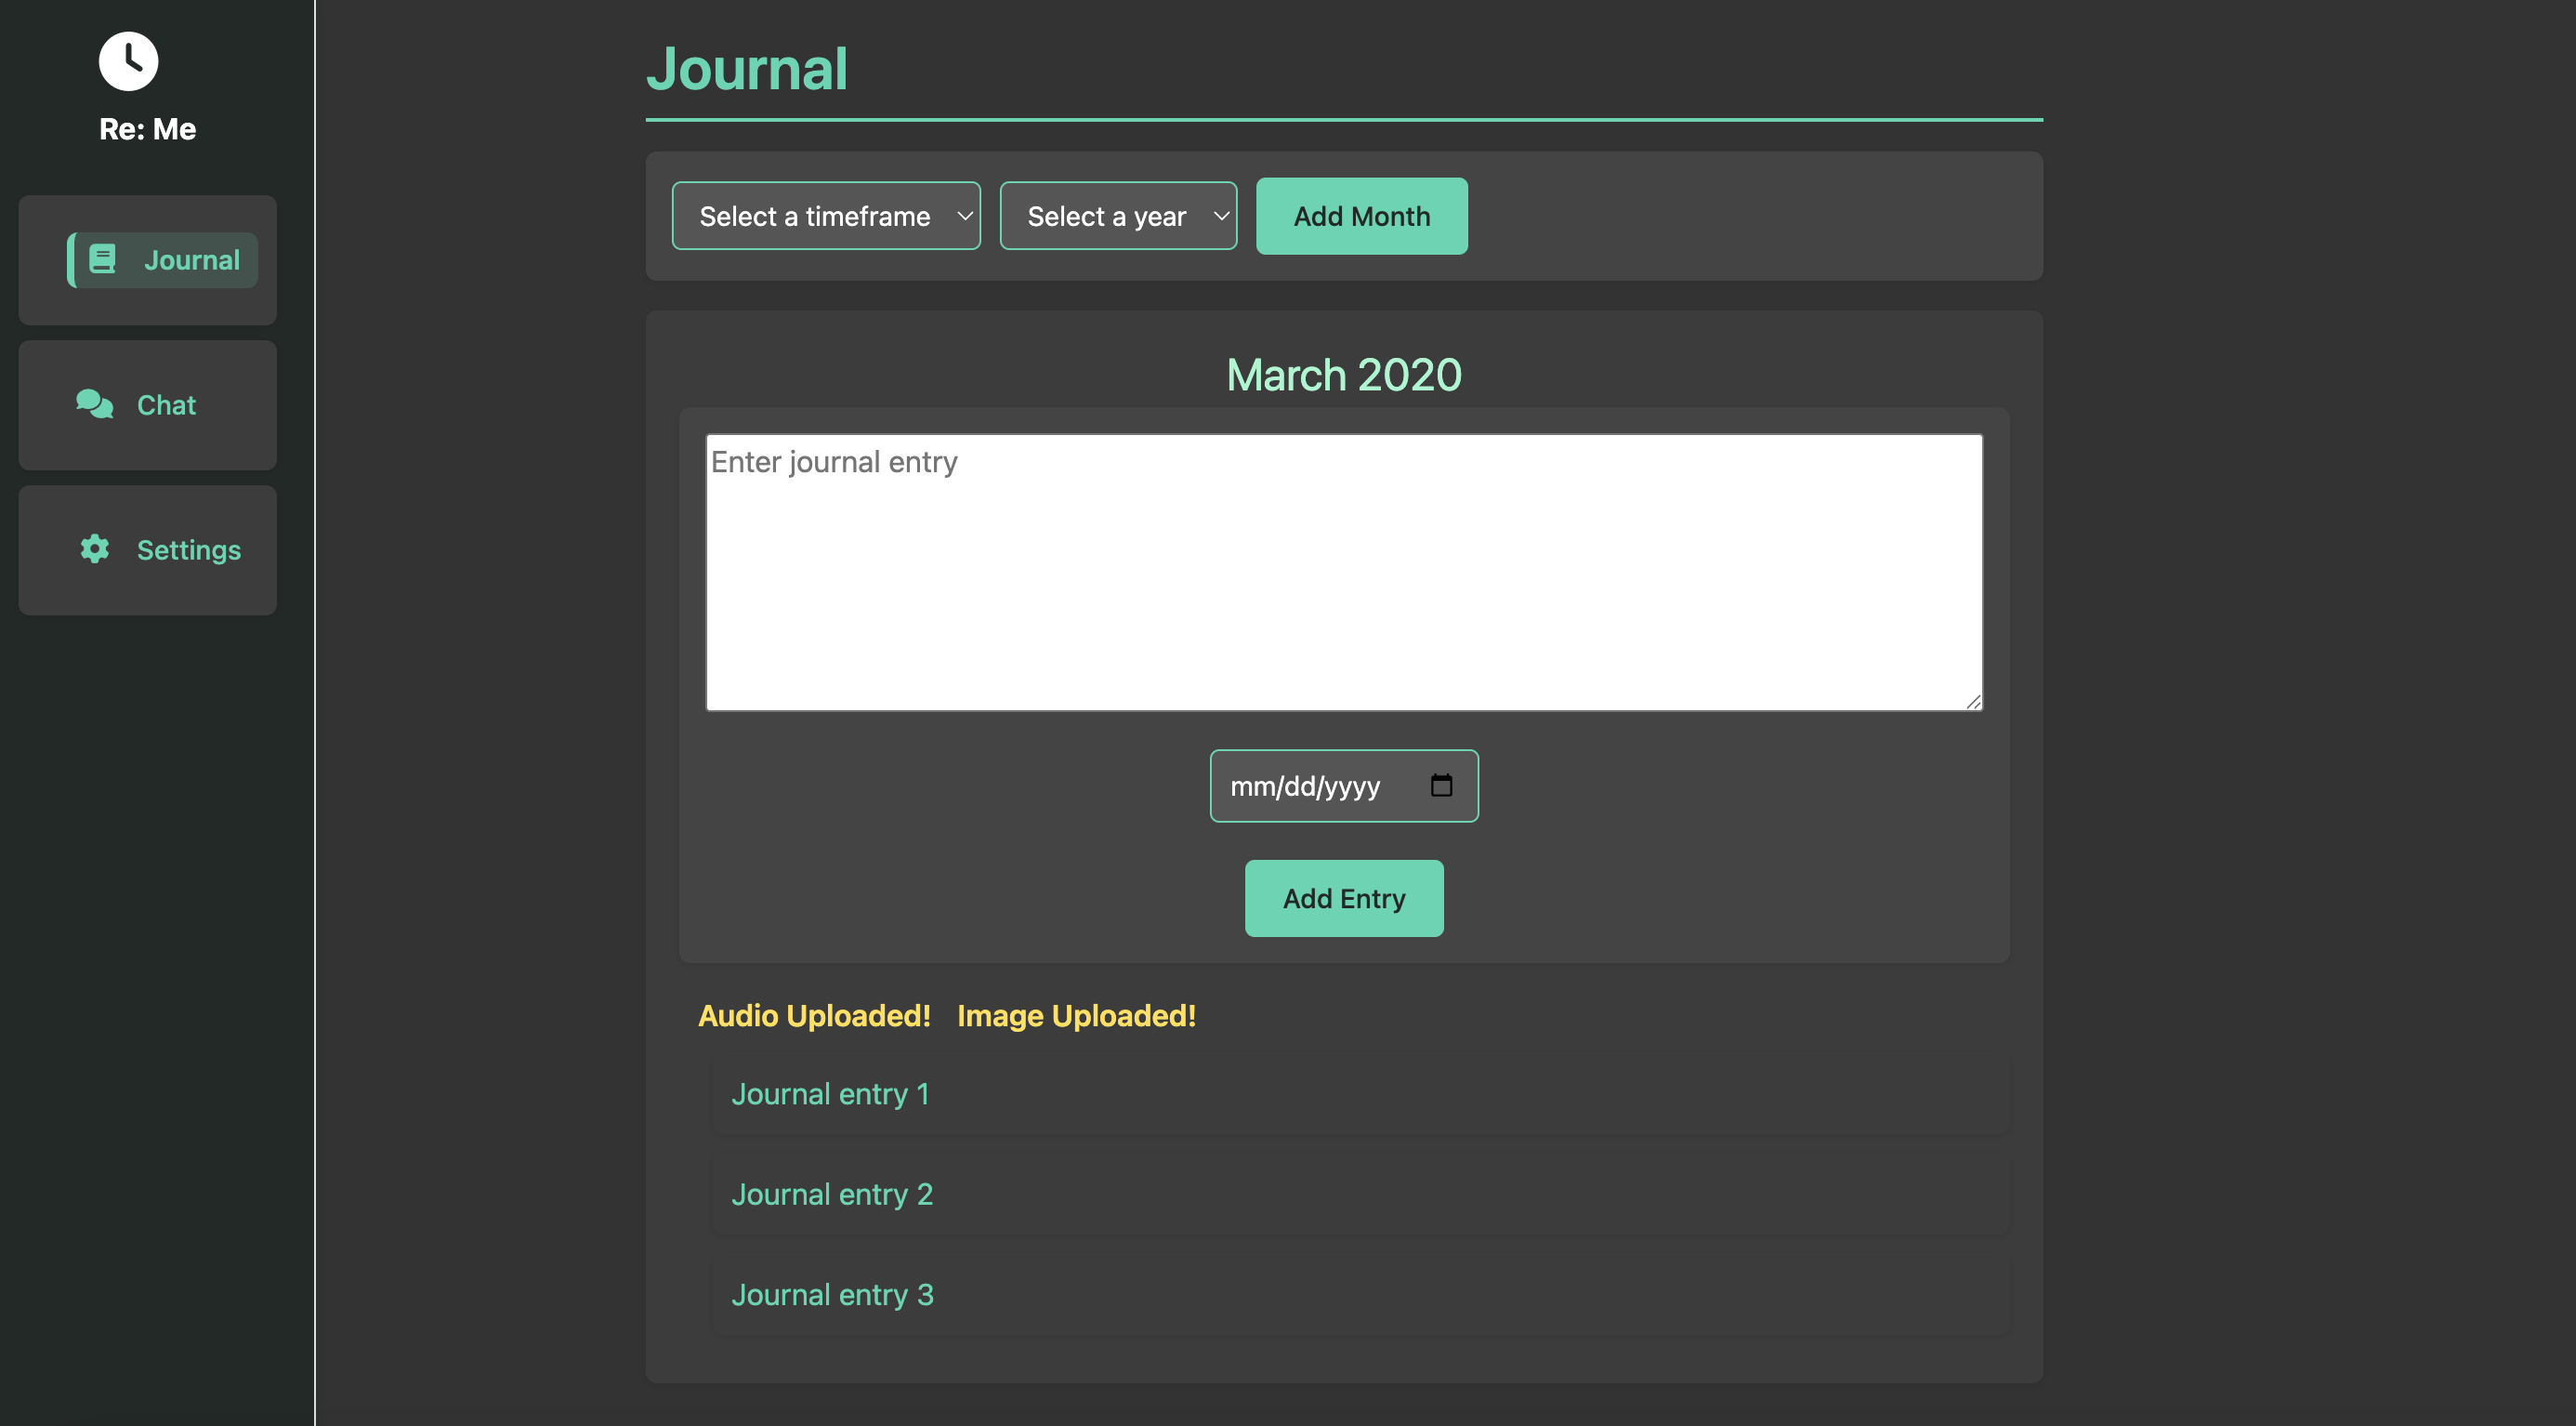Open the calendar picker icon

(x=1441, y=785)
